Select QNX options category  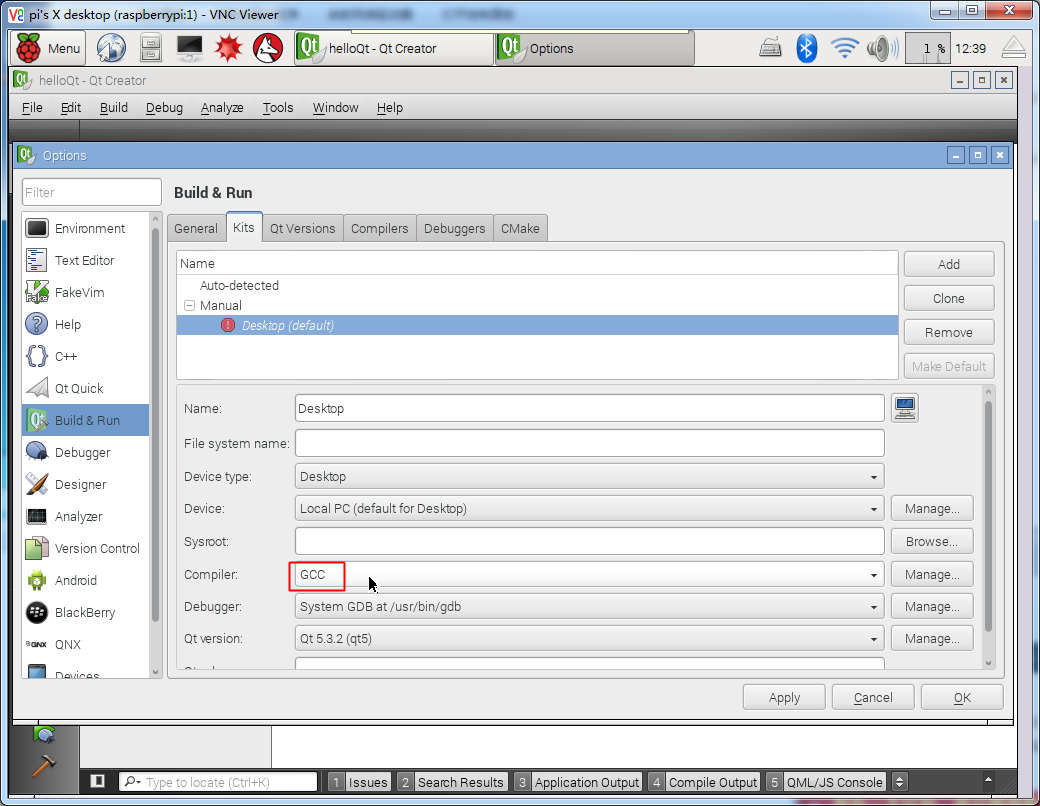click(86, 644)
